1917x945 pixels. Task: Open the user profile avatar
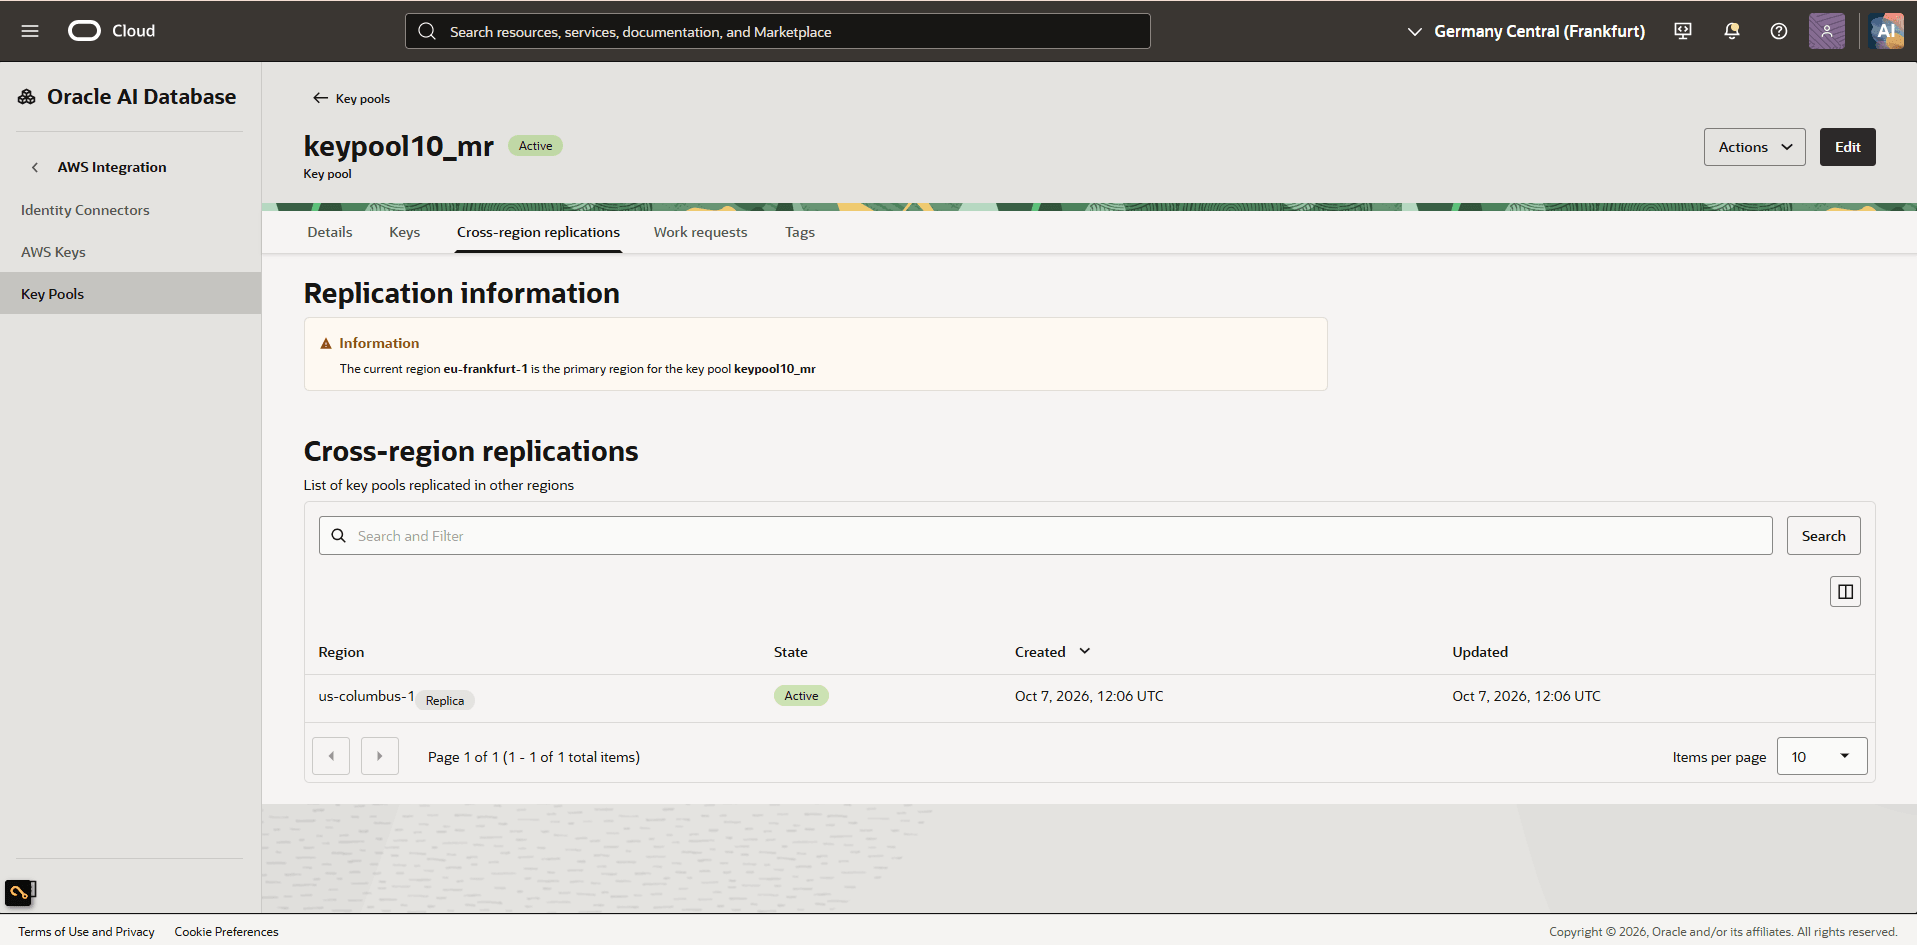coord(1827,31)
